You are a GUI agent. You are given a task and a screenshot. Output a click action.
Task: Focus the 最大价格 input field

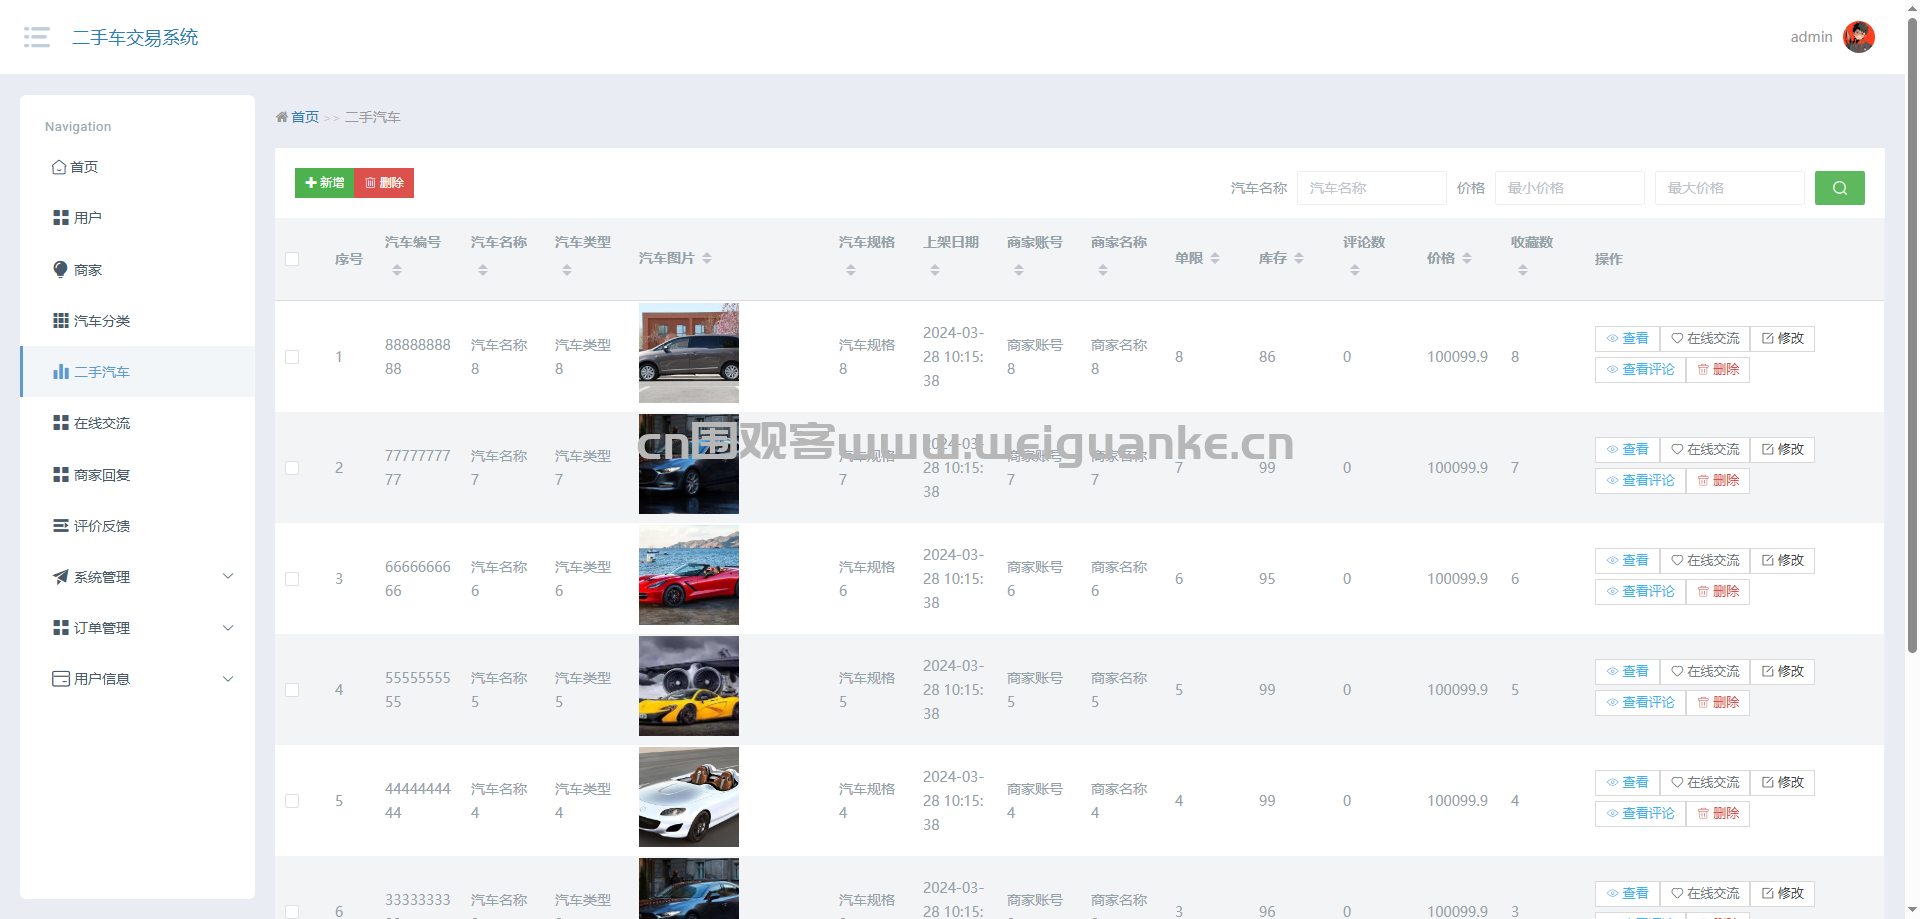click(1729, 188)
